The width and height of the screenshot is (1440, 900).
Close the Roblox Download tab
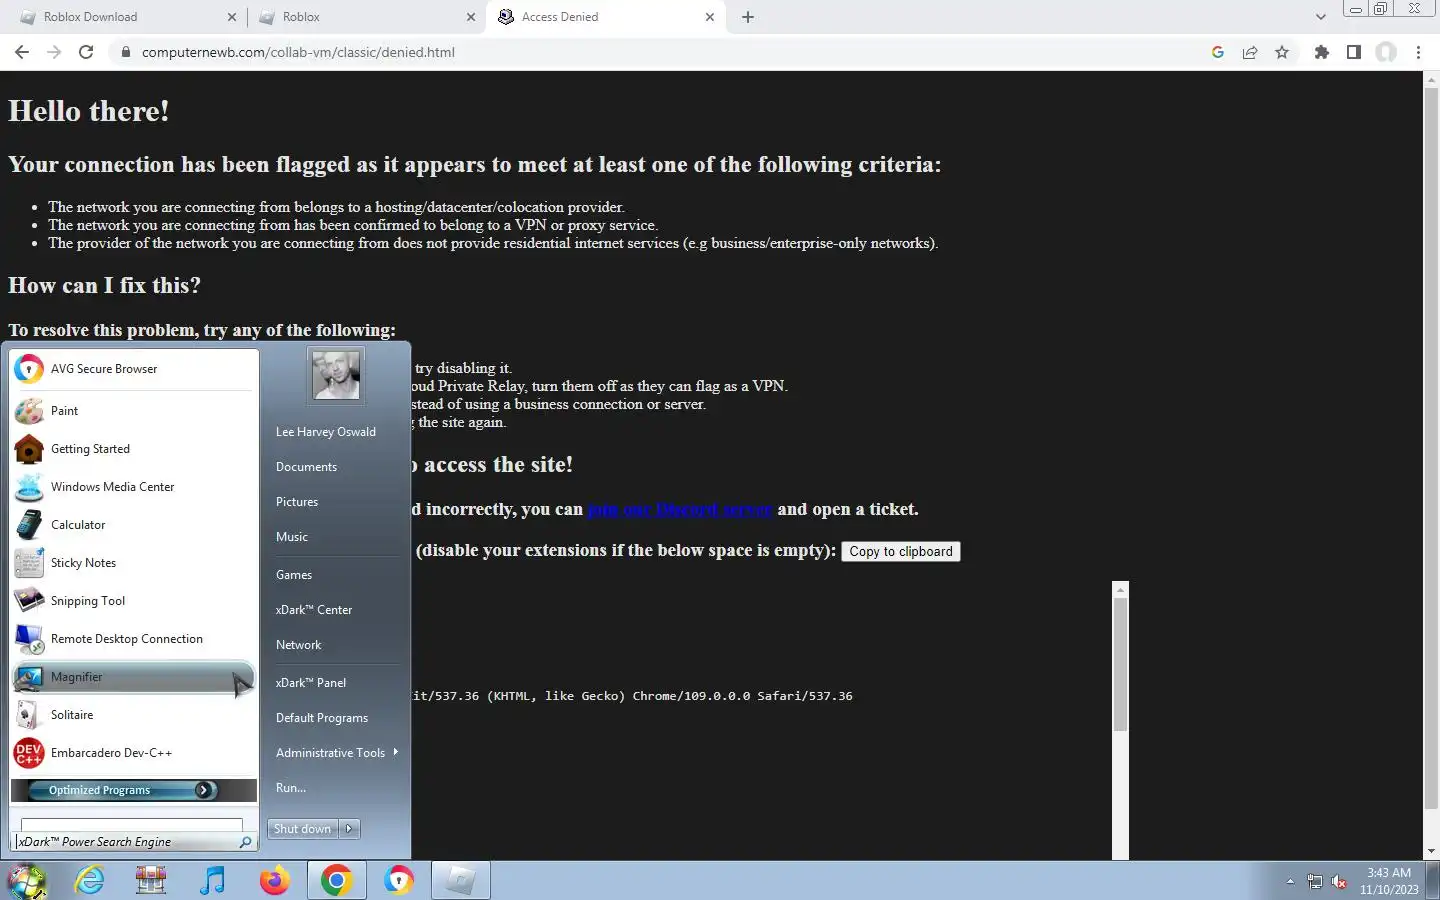click(232, 17)
